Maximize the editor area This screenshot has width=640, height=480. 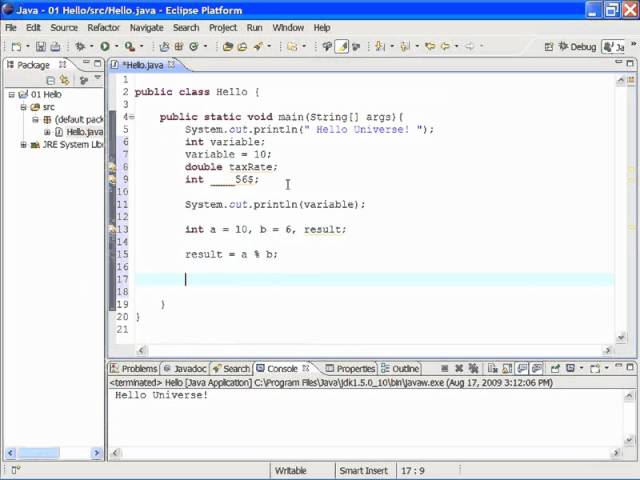coord(630,63)
